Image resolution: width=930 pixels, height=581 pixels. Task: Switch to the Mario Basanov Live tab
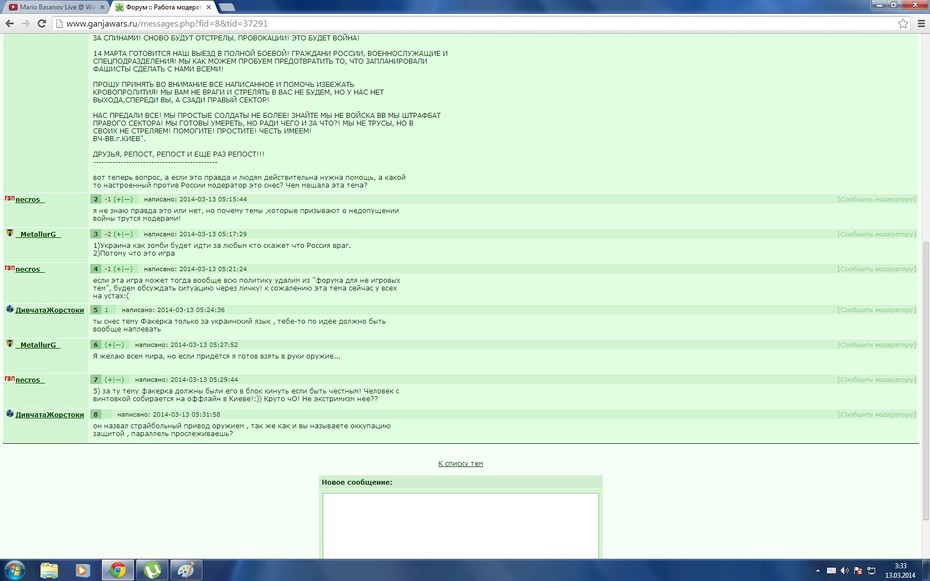(x=55, y=7)
